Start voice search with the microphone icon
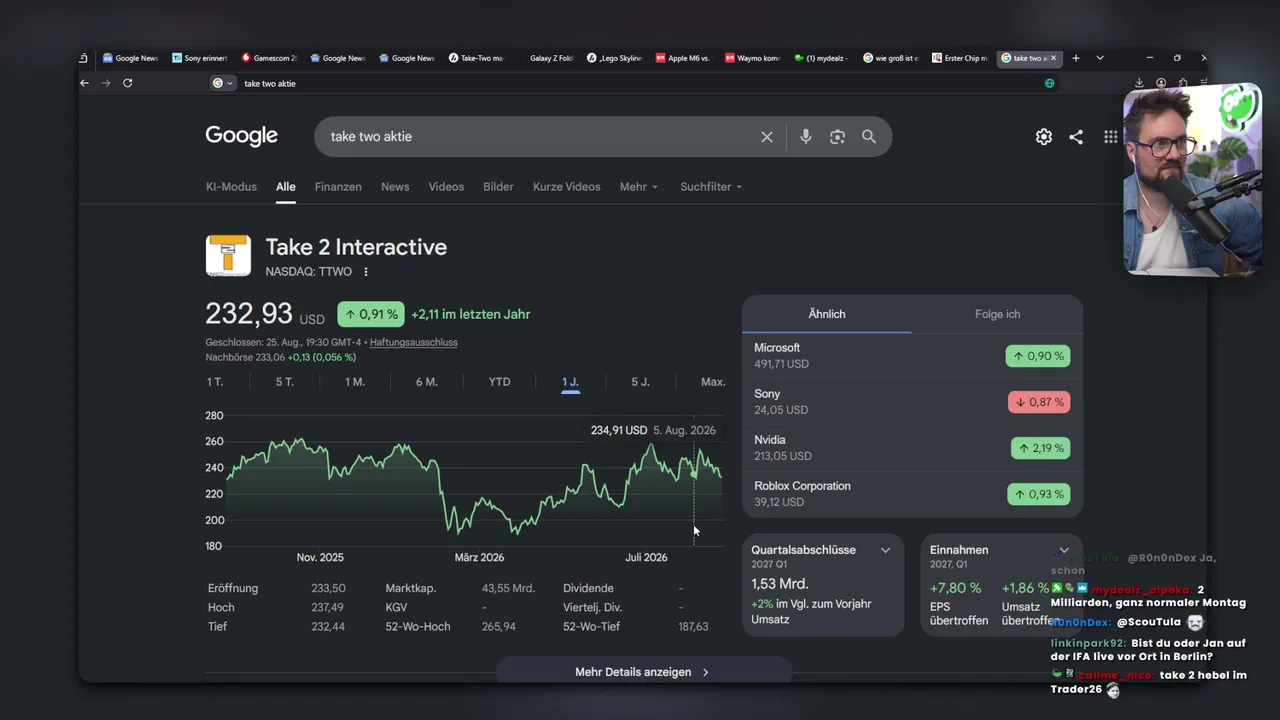 [805, 137]
